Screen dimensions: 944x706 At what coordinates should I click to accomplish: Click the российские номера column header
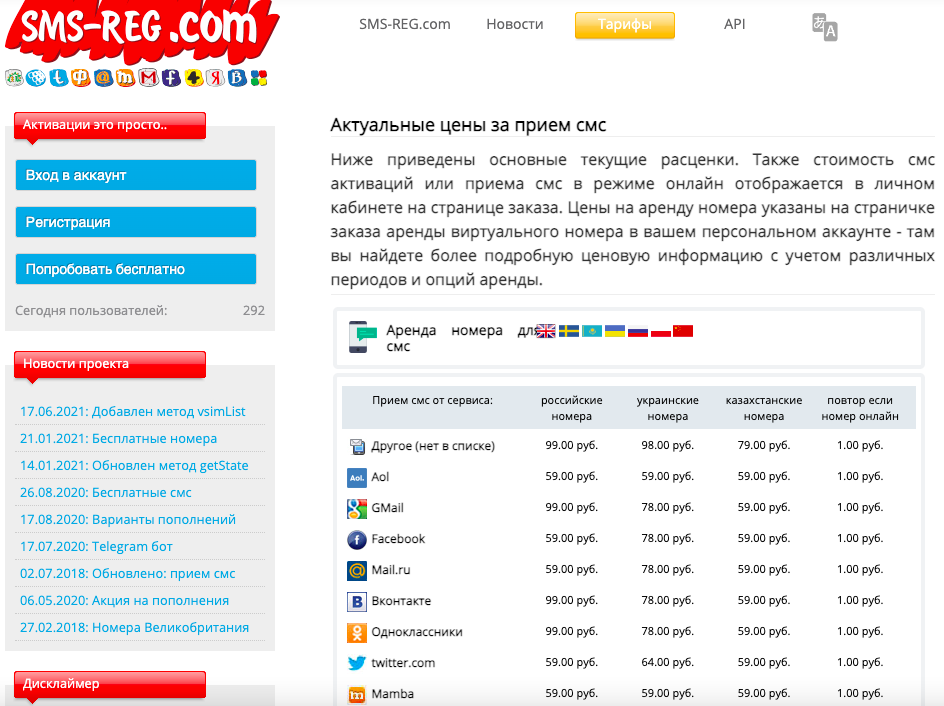(571, 408)
